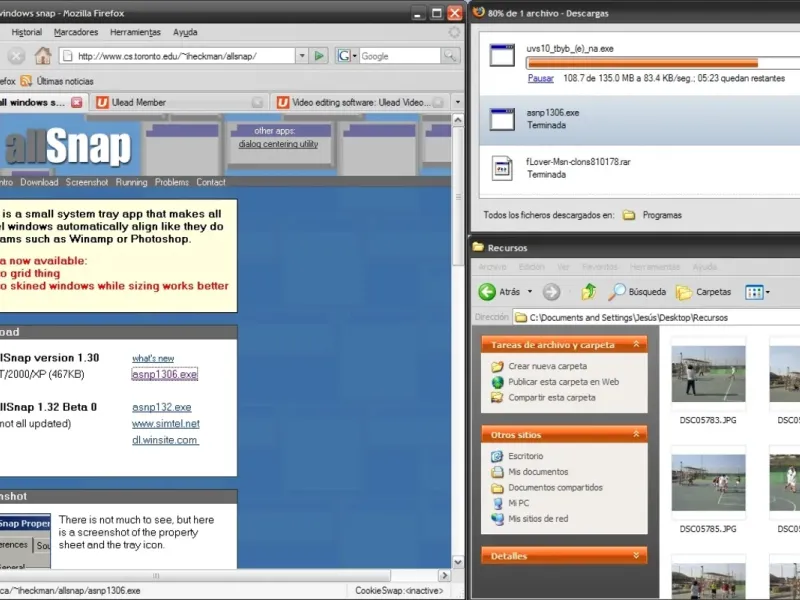Click the Atrás back arrow in Recursos
Screen dimensions: 800x600
click(487, 292)
